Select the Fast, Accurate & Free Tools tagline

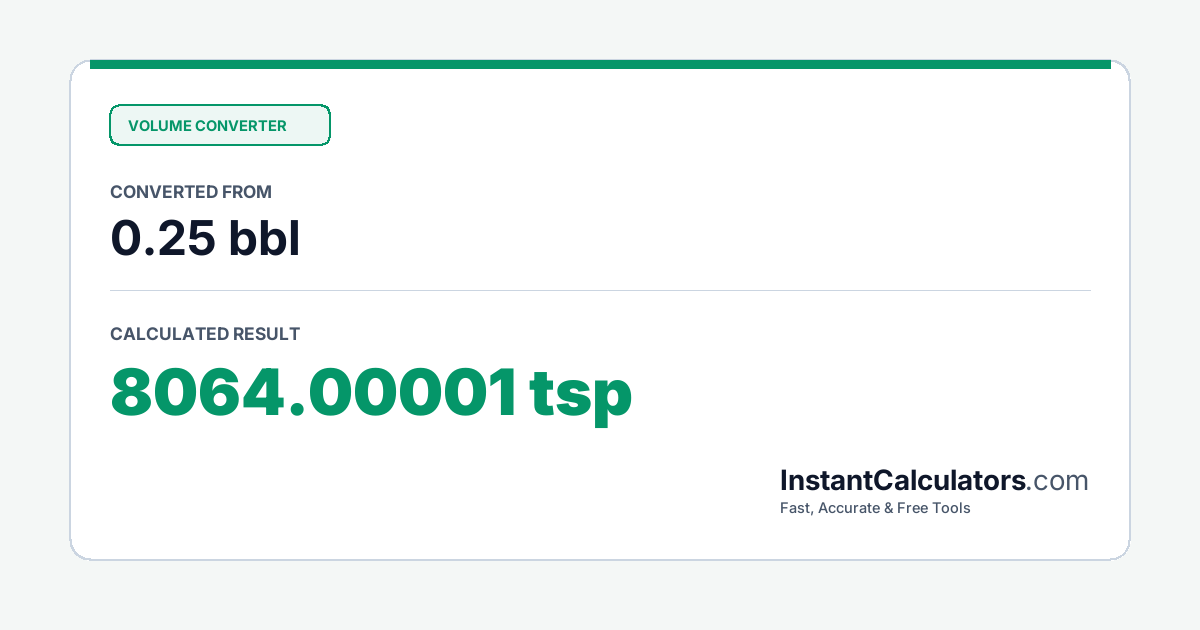pyautogui.click(x=875, y=508)
